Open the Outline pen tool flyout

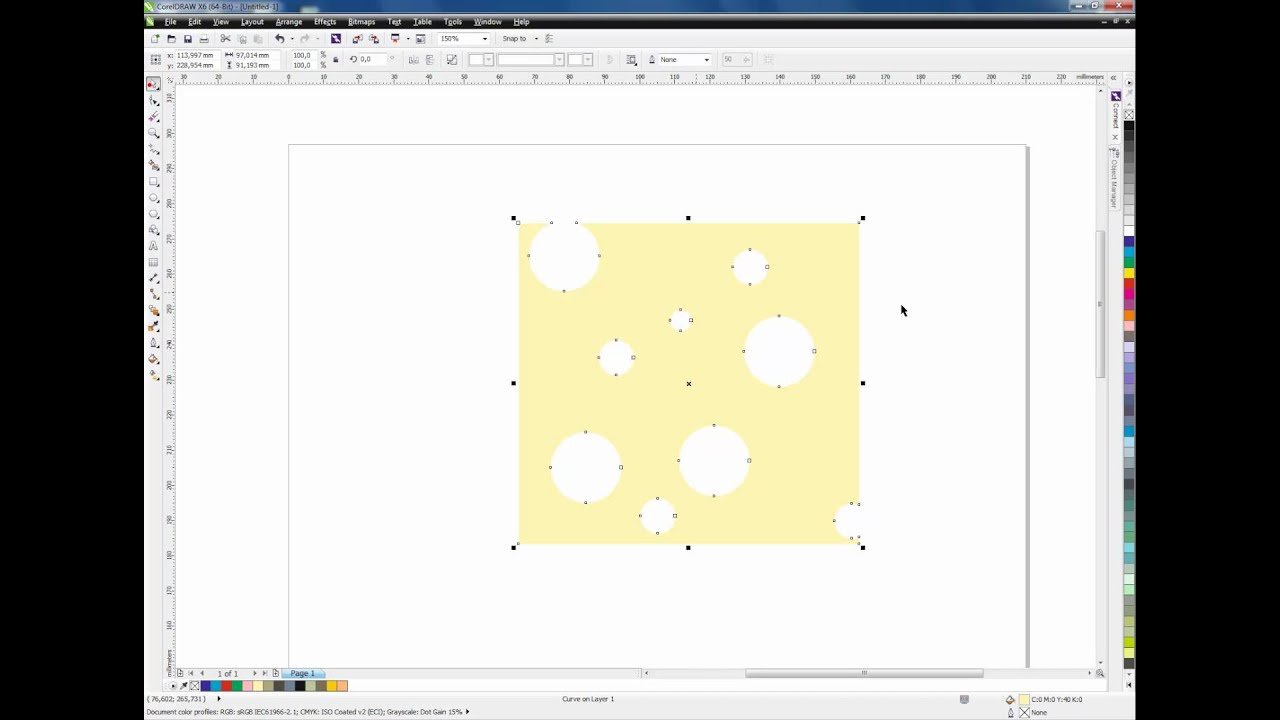click(154, 343)
